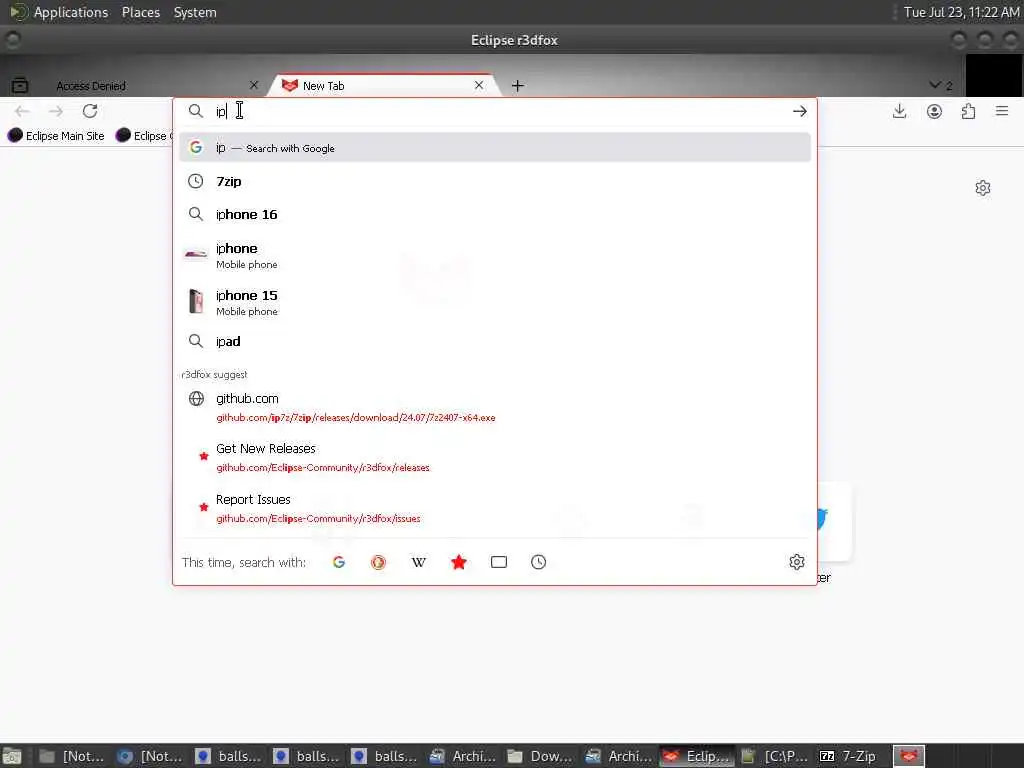
Task: Click the address bar input showing ip
Action: pyautogui.click(x=496, y=111)
